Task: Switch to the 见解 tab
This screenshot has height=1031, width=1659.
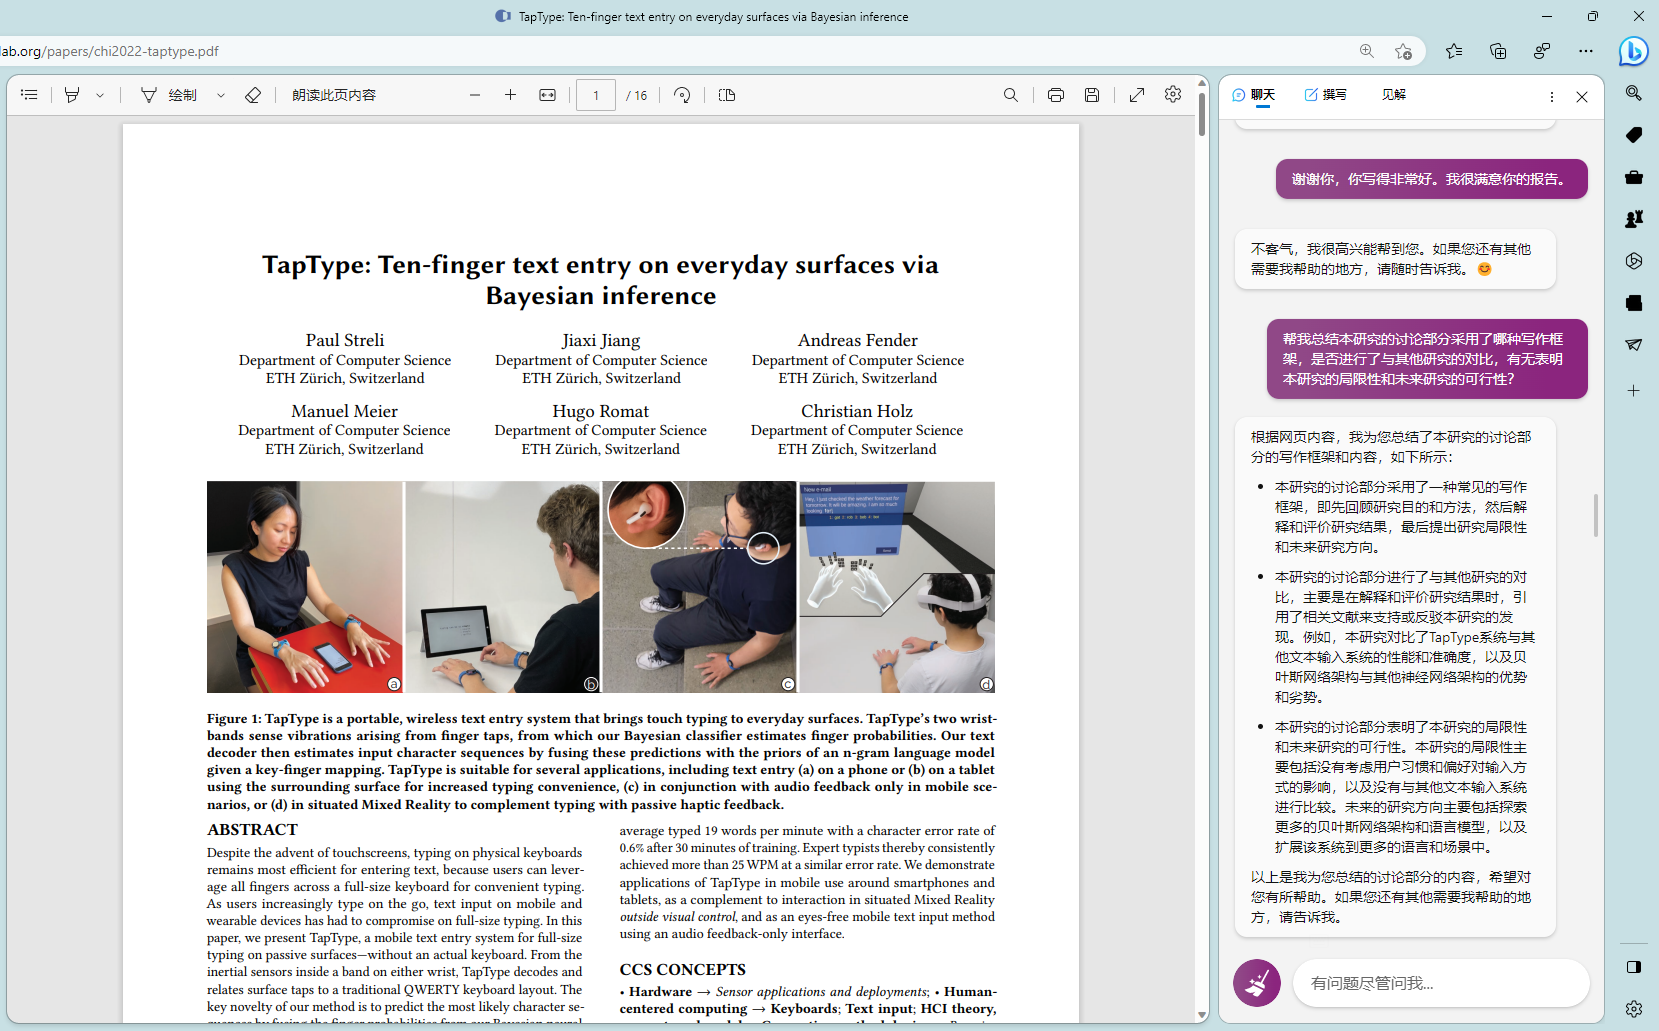Action: (1393, 95)
